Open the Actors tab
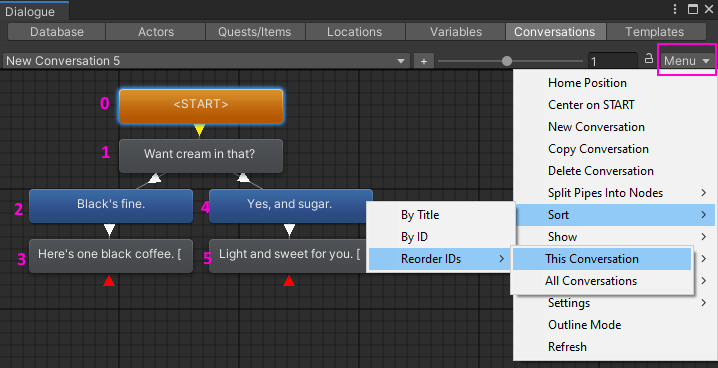718x368 pixels. coord(156,32)
